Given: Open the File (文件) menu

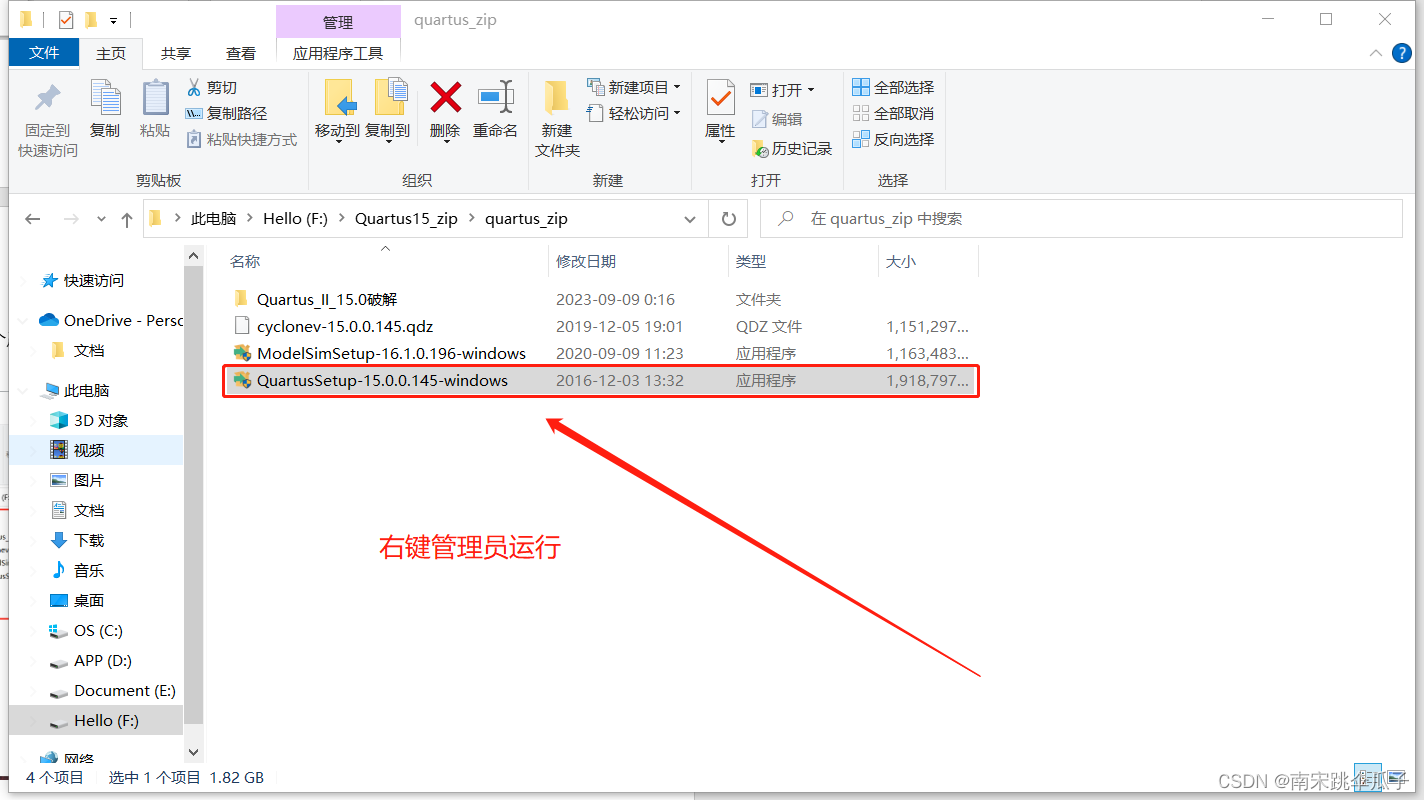Looking at the screenshot, I should click(44, 53).
